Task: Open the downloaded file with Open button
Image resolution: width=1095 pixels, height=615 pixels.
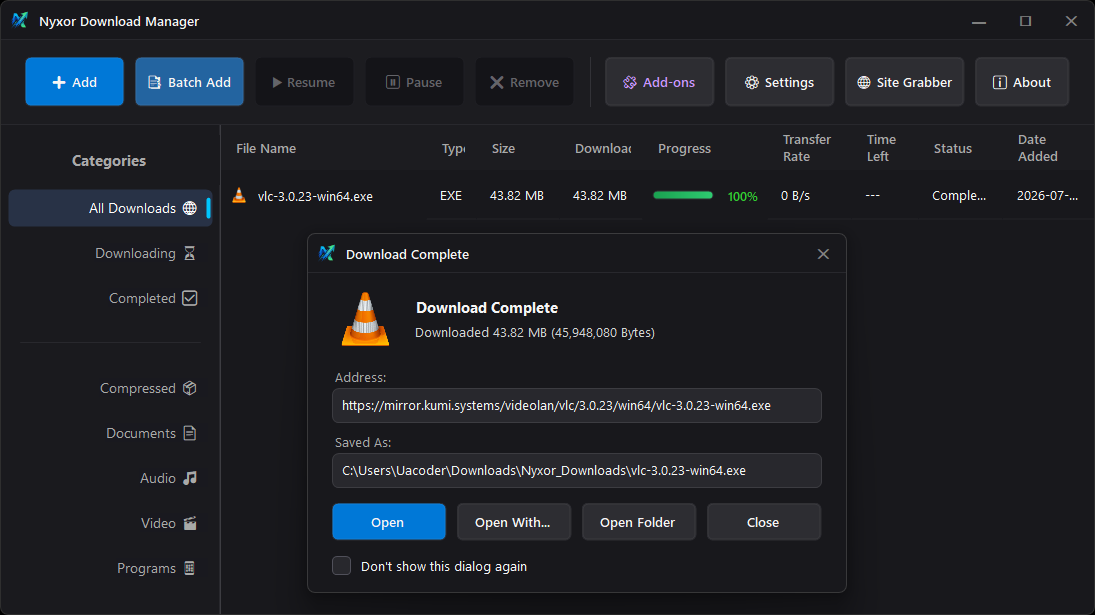Action: 389,522
